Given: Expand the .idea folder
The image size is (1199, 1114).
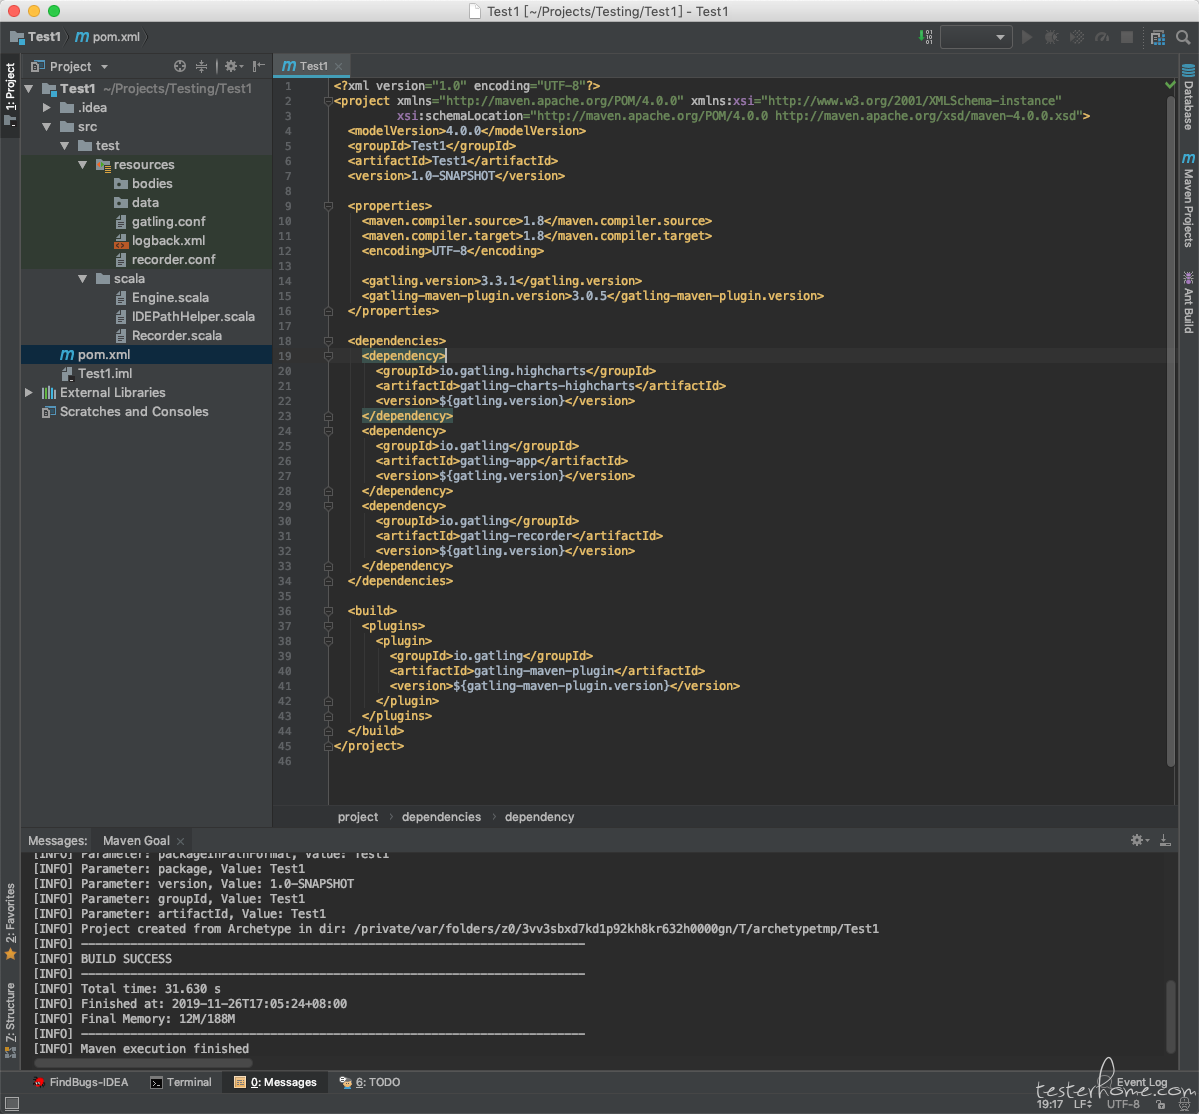Looking at the screenshot, I should pyautogui.click(x=47, y=108).
